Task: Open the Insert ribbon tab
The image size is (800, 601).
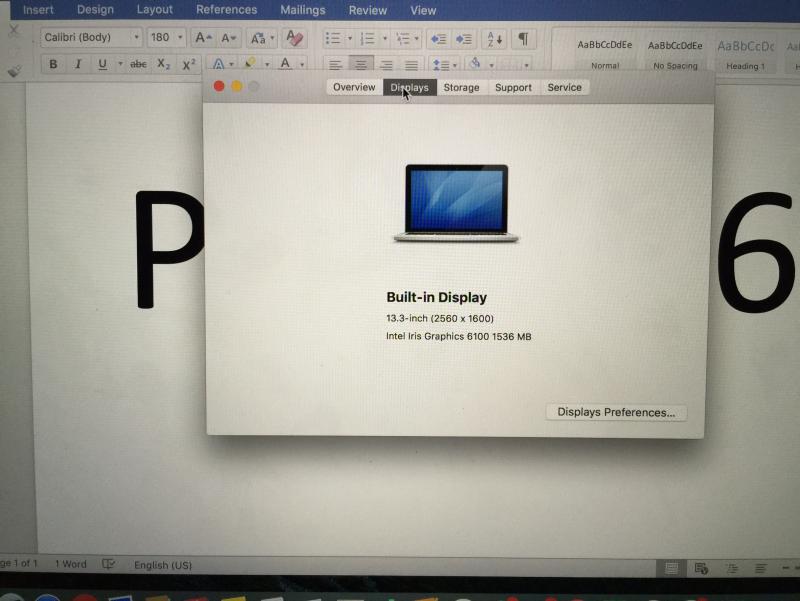Action: pos(38,10)
